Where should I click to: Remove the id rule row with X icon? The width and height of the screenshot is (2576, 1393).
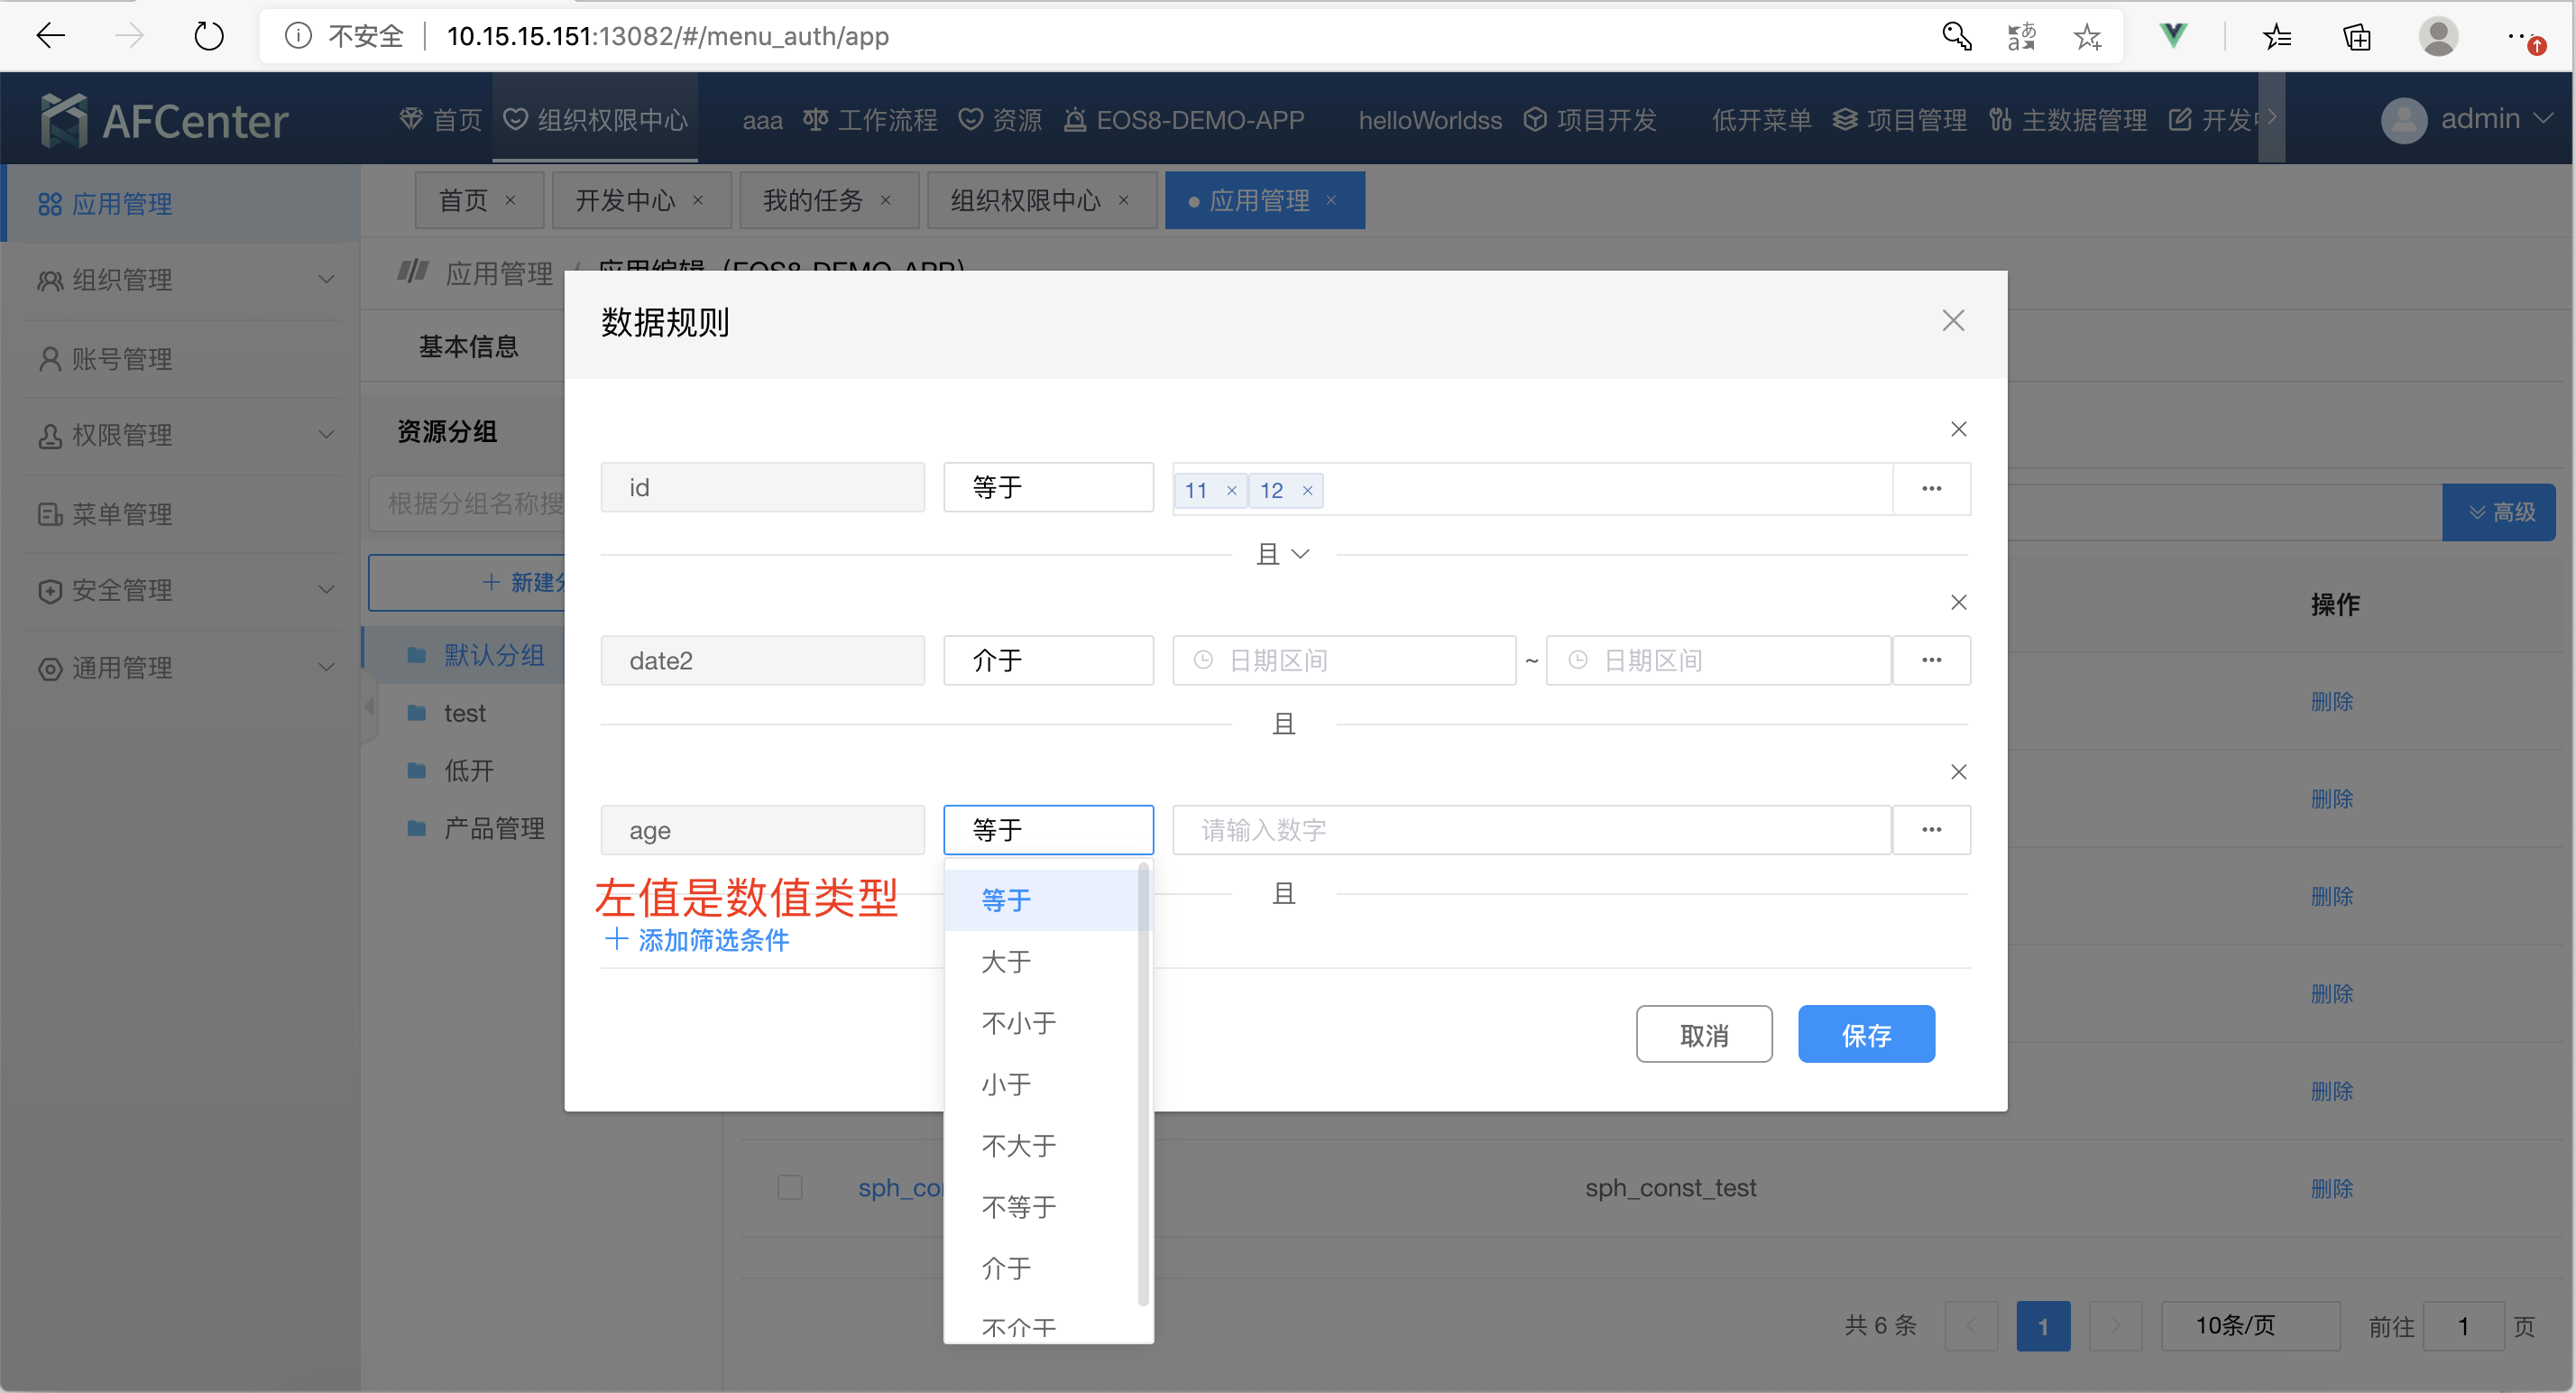[x=1958, y=429]
